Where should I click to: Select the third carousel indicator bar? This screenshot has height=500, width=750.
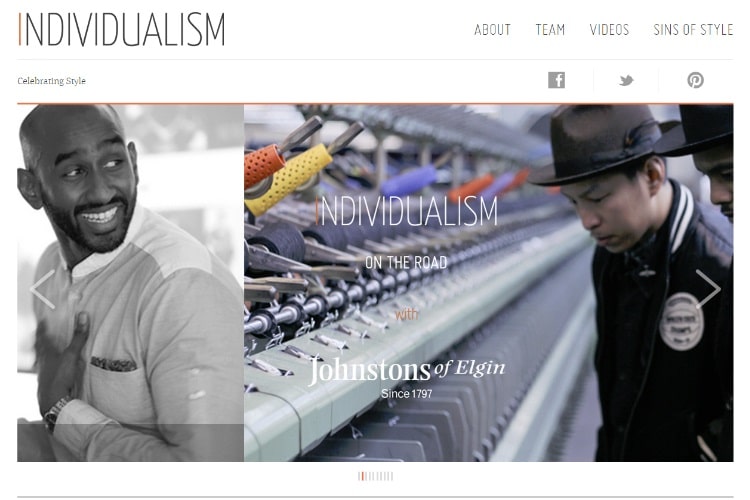click(366, 476)
